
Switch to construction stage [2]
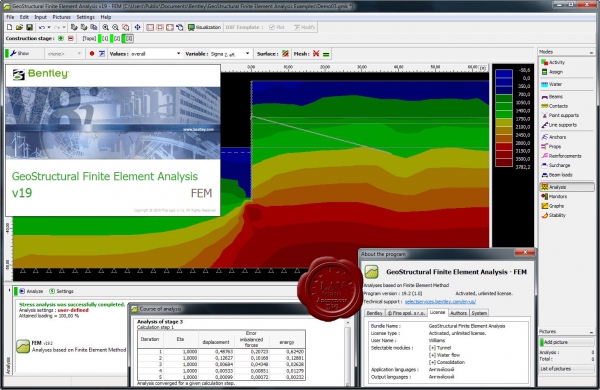(x=116, y=38)
